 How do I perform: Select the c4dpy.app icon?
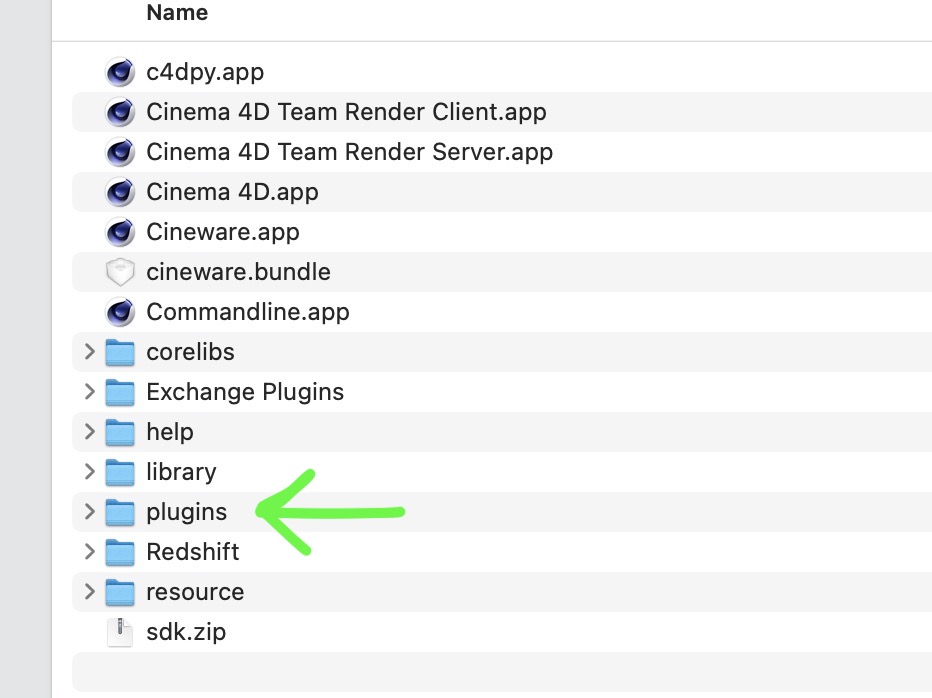(x=120, y=72)
